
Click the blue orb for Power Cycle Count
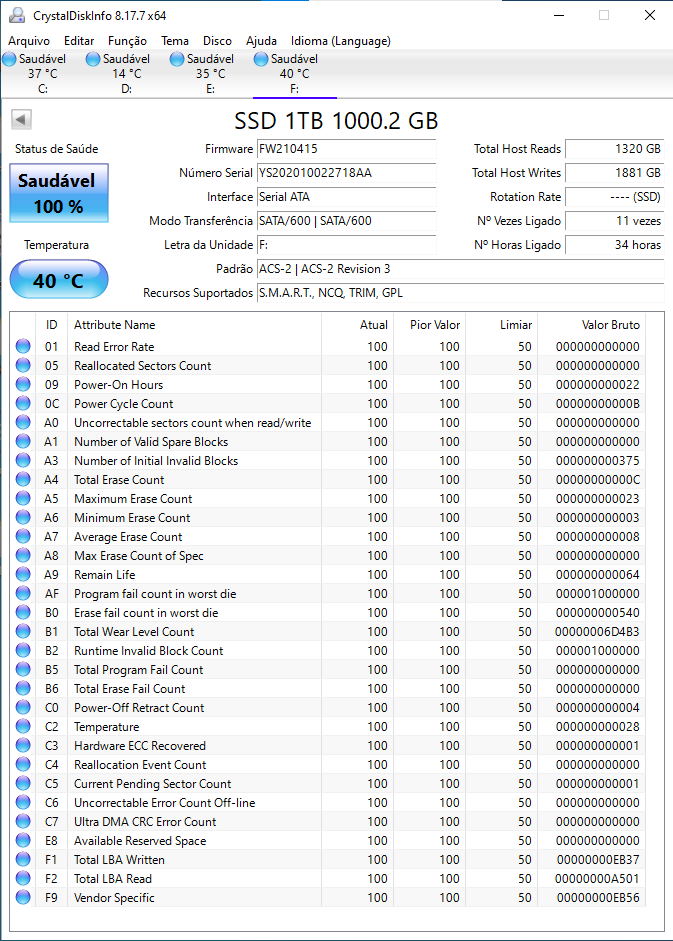[23, 403]
